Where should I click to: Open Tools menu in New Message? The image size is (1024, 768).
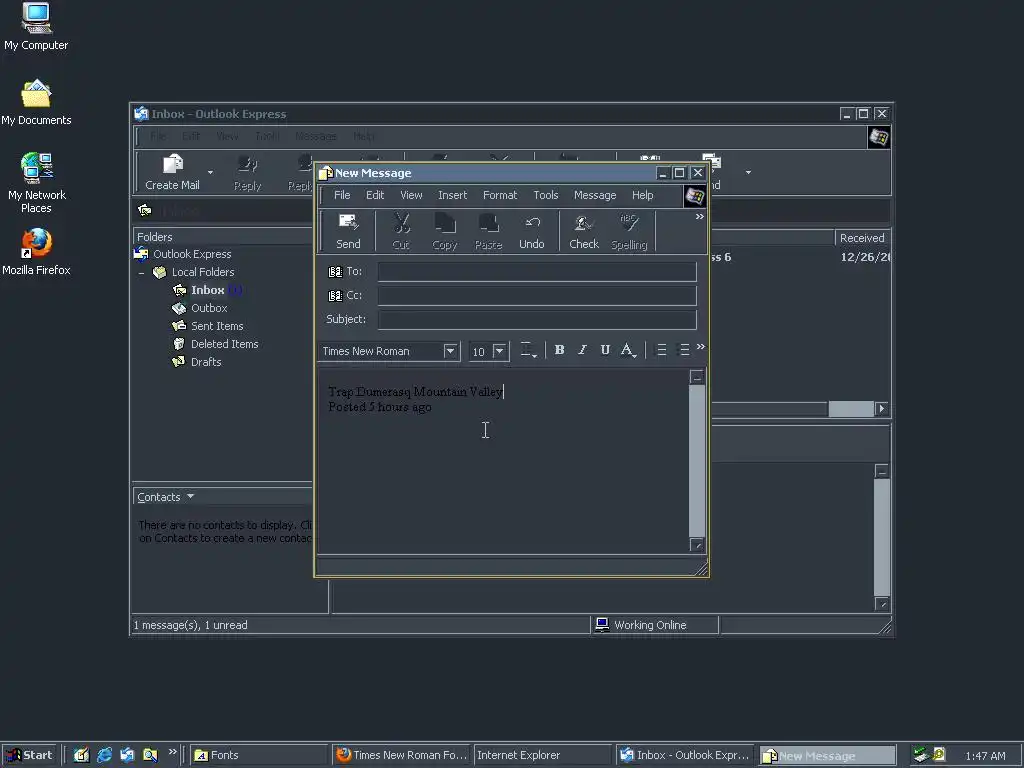click(546, 195)
